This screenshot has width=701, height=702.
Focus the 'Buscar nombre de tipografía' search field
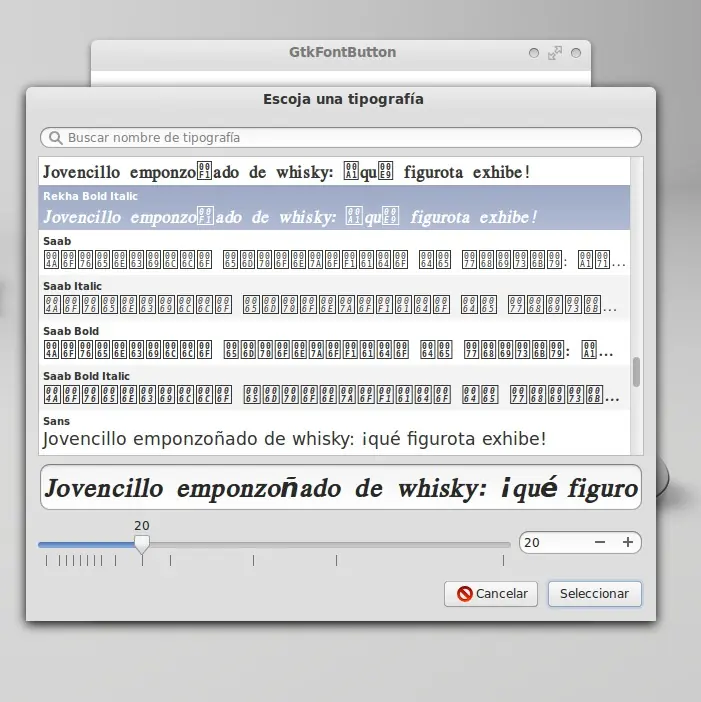point(341,137)
